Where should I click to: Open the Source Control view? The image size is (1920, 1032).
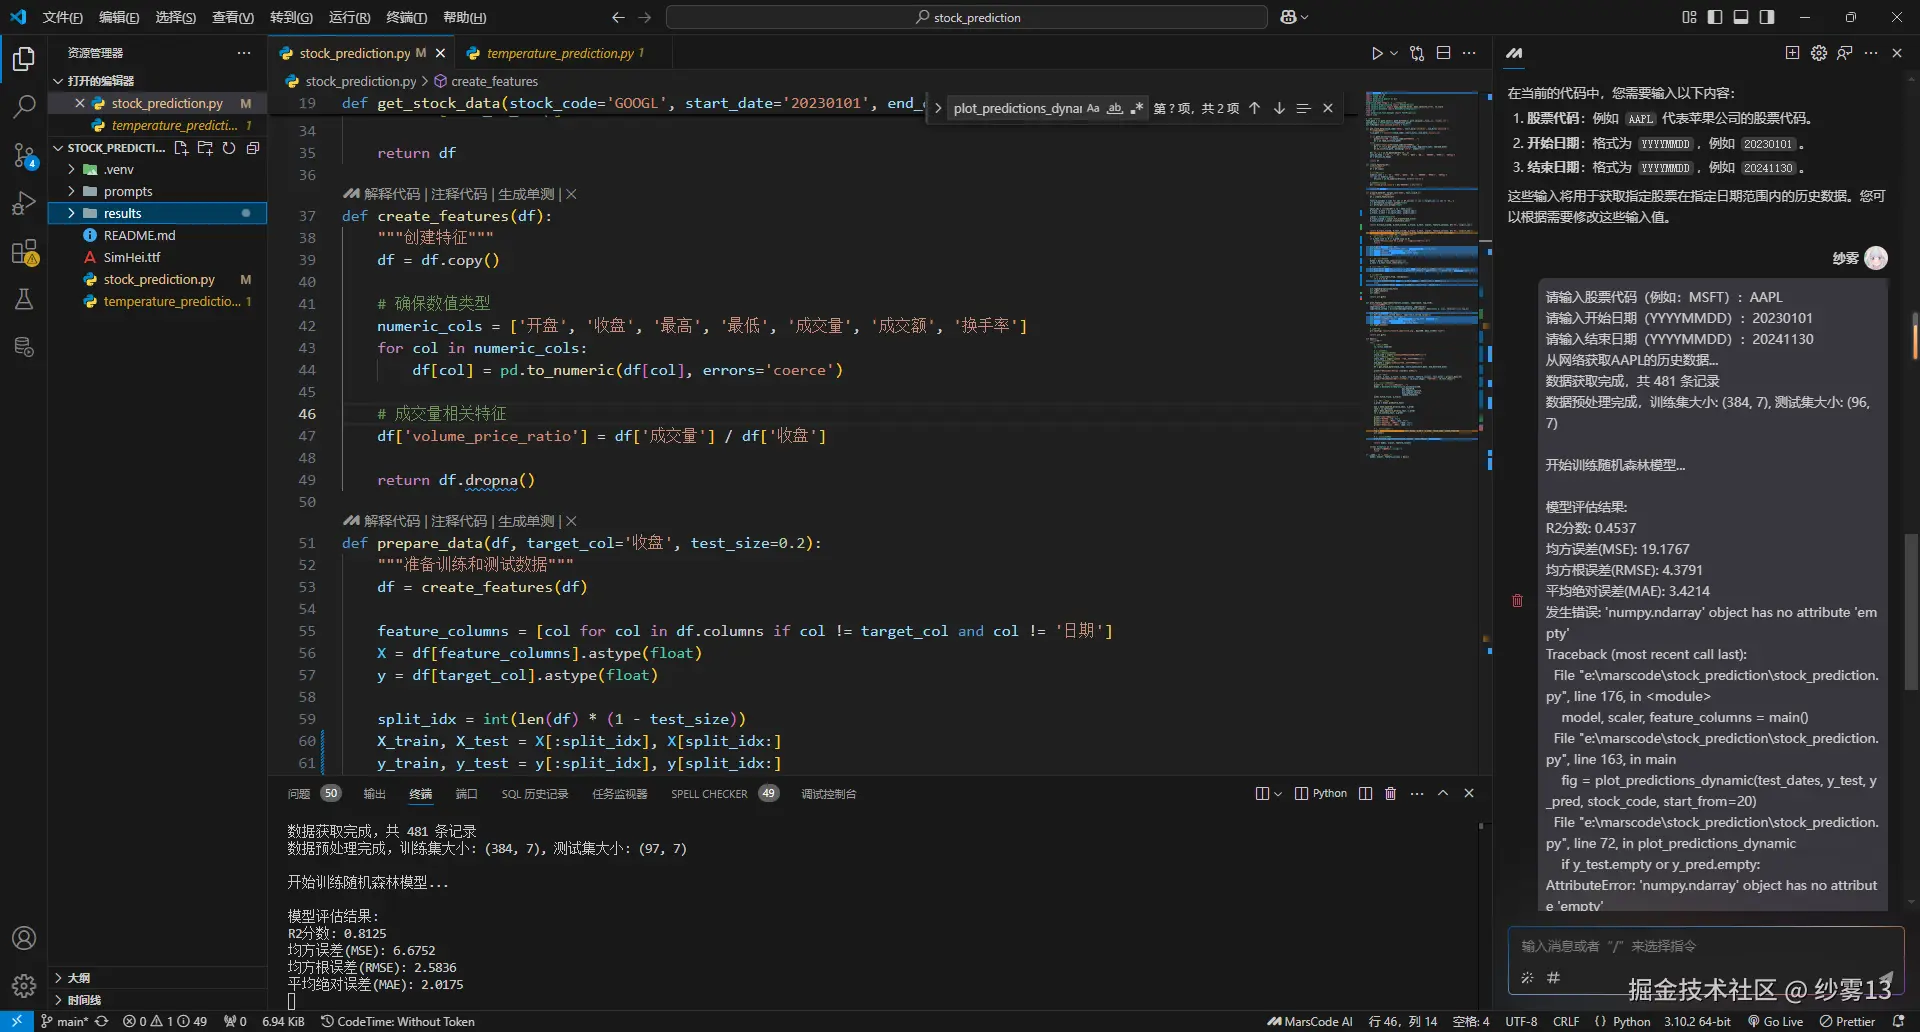click(x=24, y=154)
